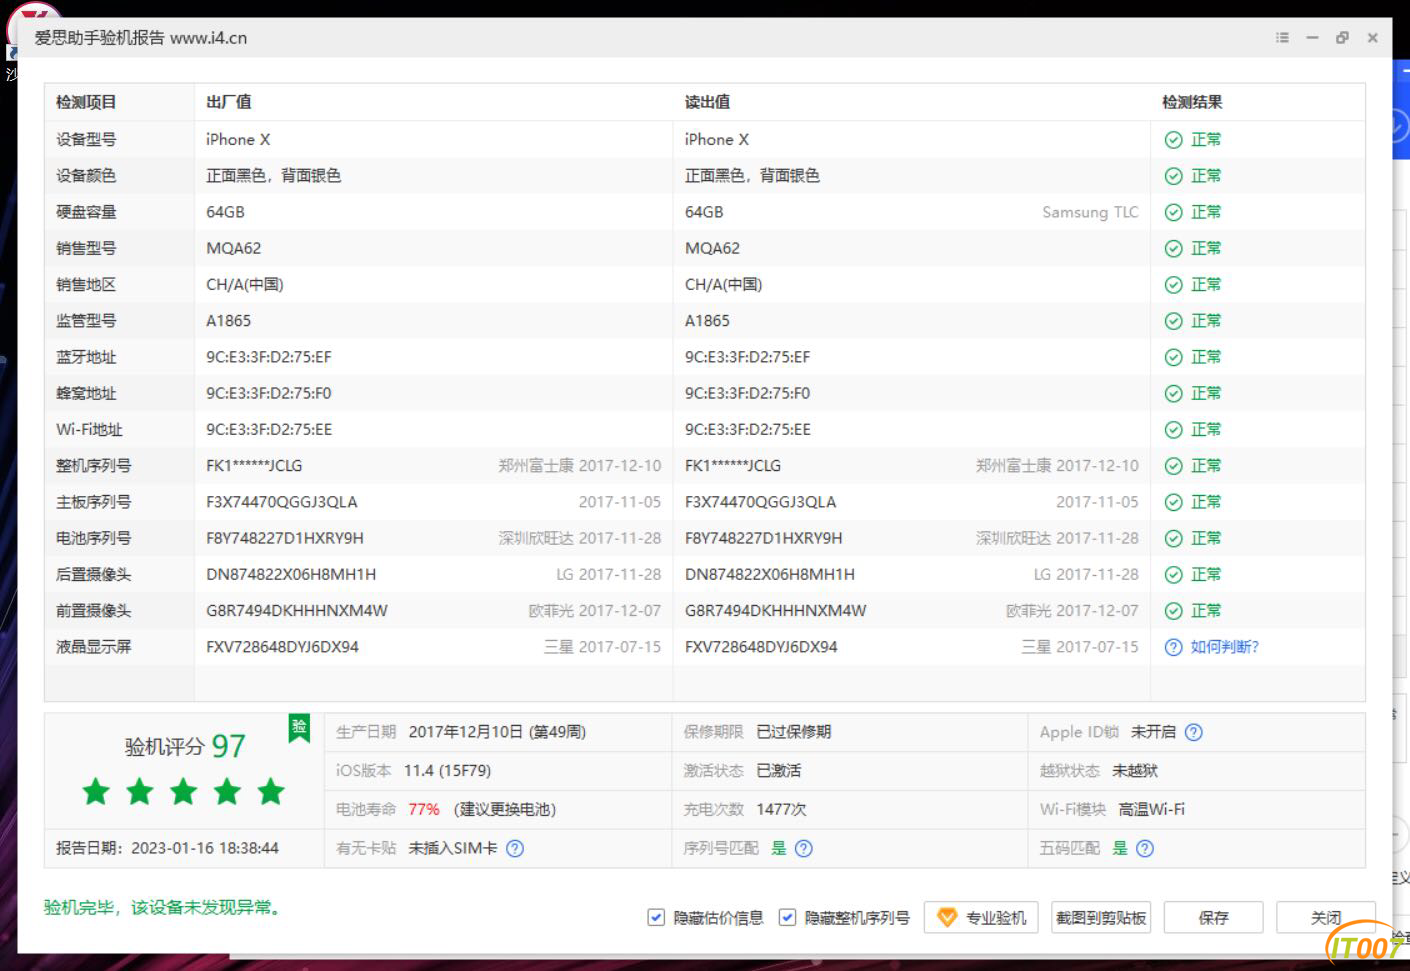The height and width of the screenshot is (971, 1410).
Task: Restore down the report window
Action: [1342, 38]
